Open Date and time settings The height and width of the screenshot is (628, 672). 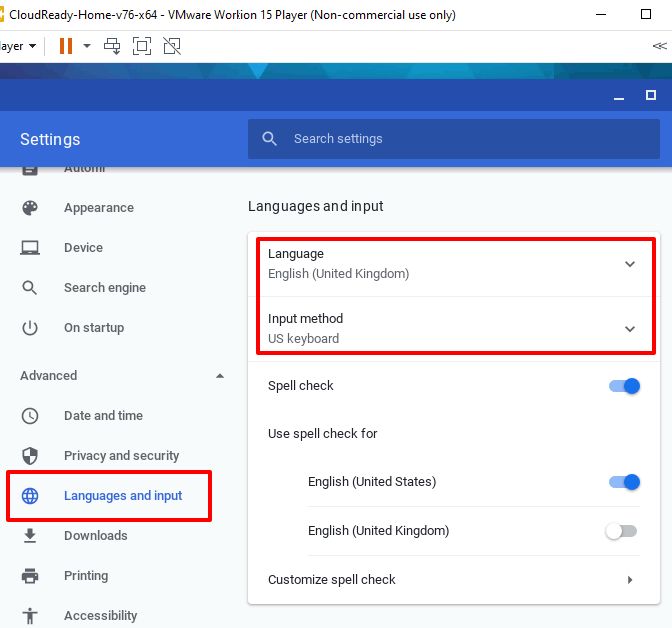(x=103, y=416)
